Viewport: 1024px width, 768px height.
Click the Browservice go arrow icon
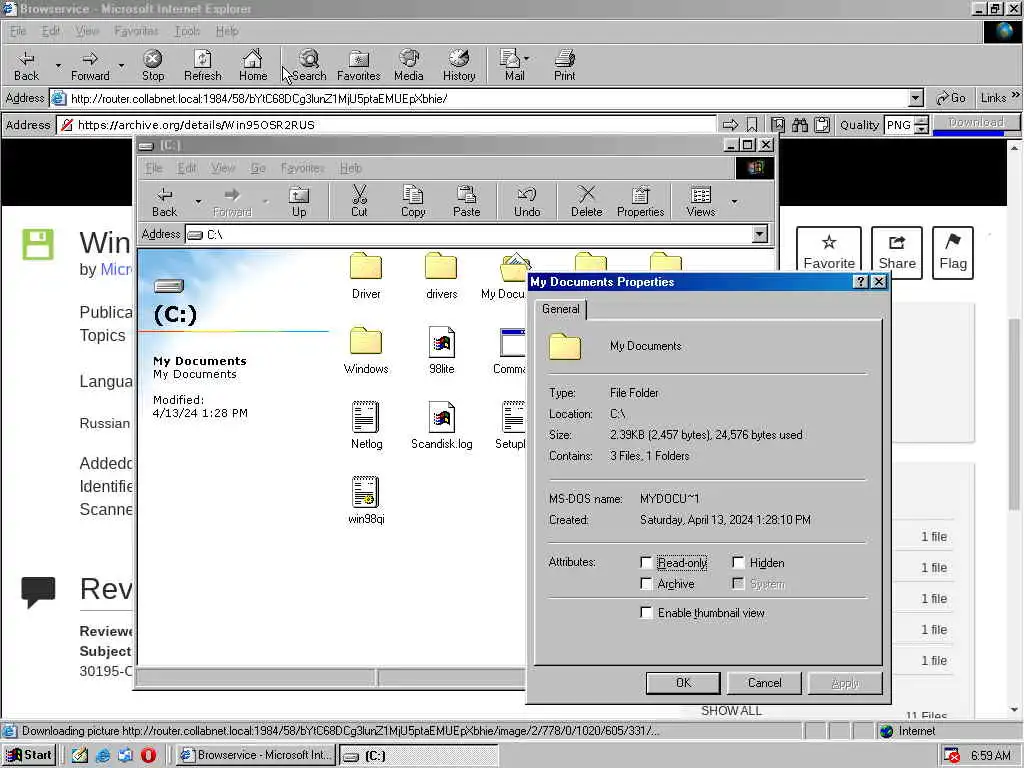tap(730, 125)
